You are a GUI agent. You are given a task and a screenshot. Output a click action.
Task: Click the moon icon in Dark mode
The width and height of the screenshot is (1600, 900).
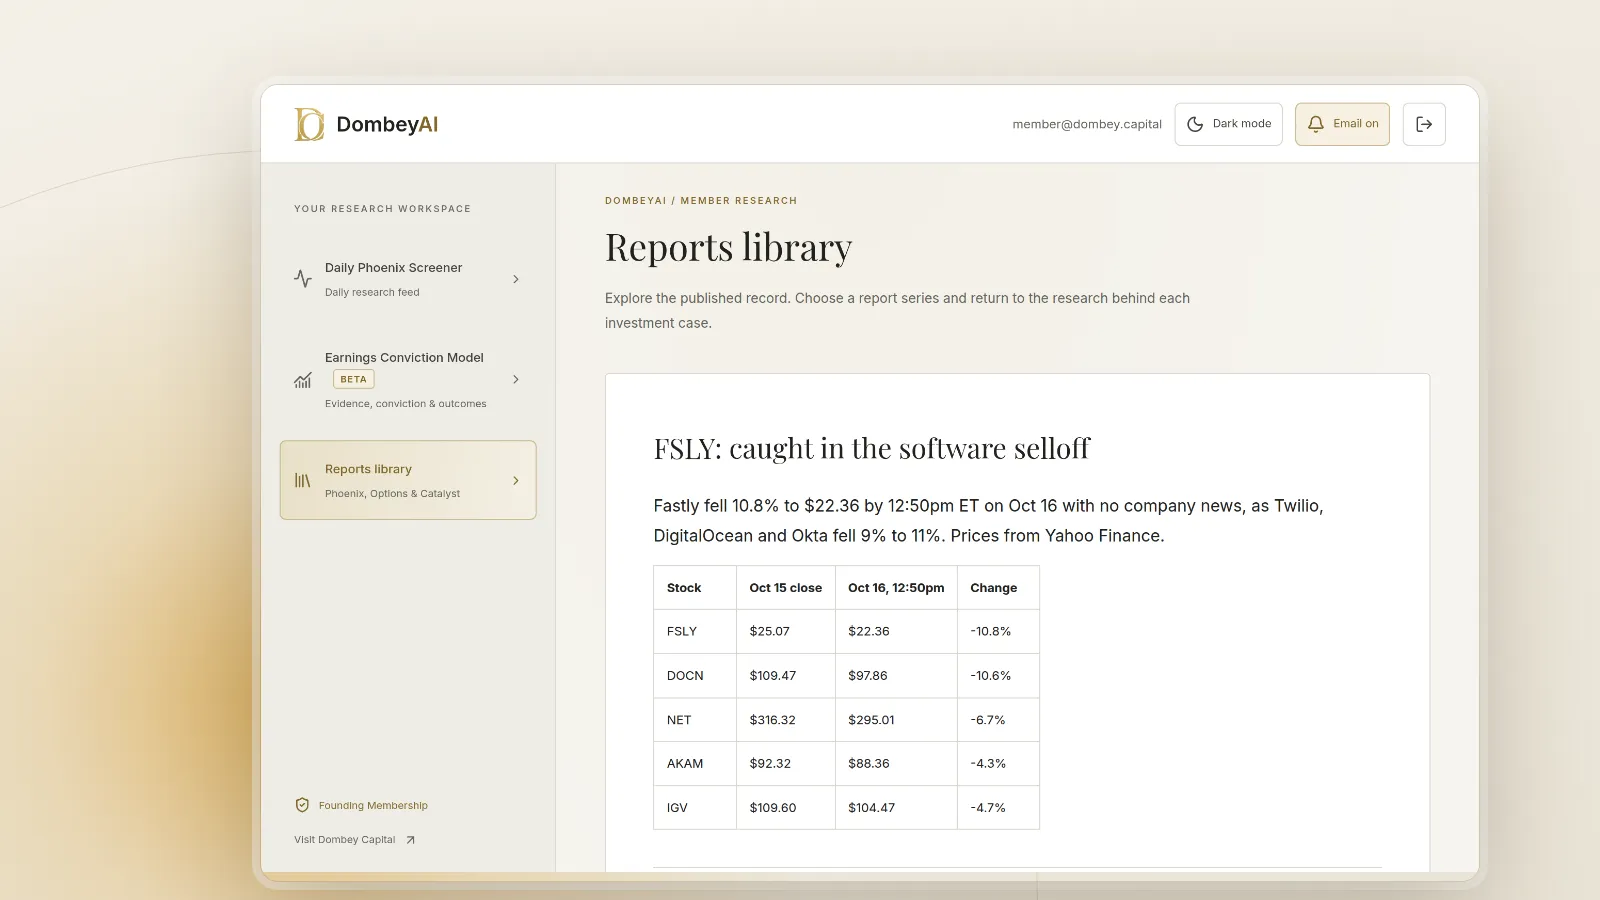[x=1195, y=124]
